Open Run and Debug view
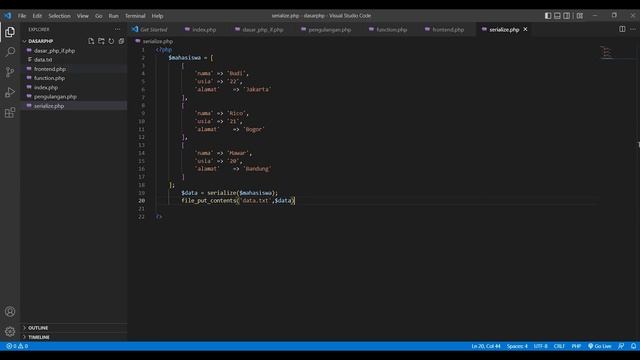 tap(10, 92)
